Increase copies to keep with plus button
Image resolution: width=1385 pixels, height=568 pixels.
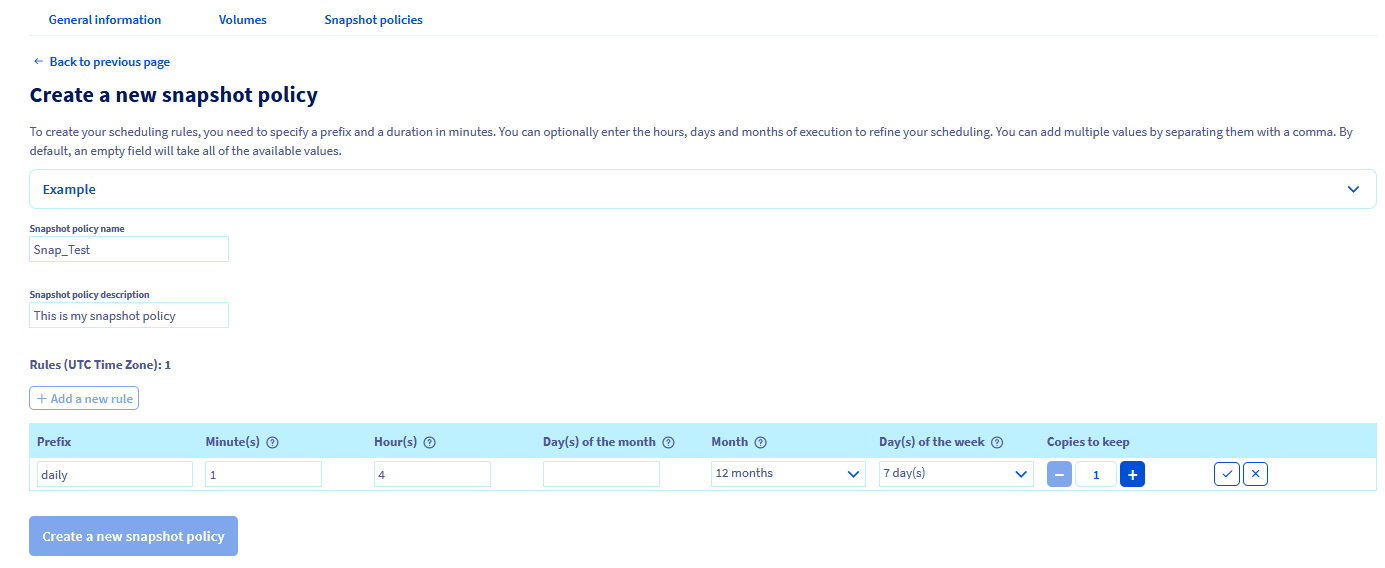tap(1132, 474)
